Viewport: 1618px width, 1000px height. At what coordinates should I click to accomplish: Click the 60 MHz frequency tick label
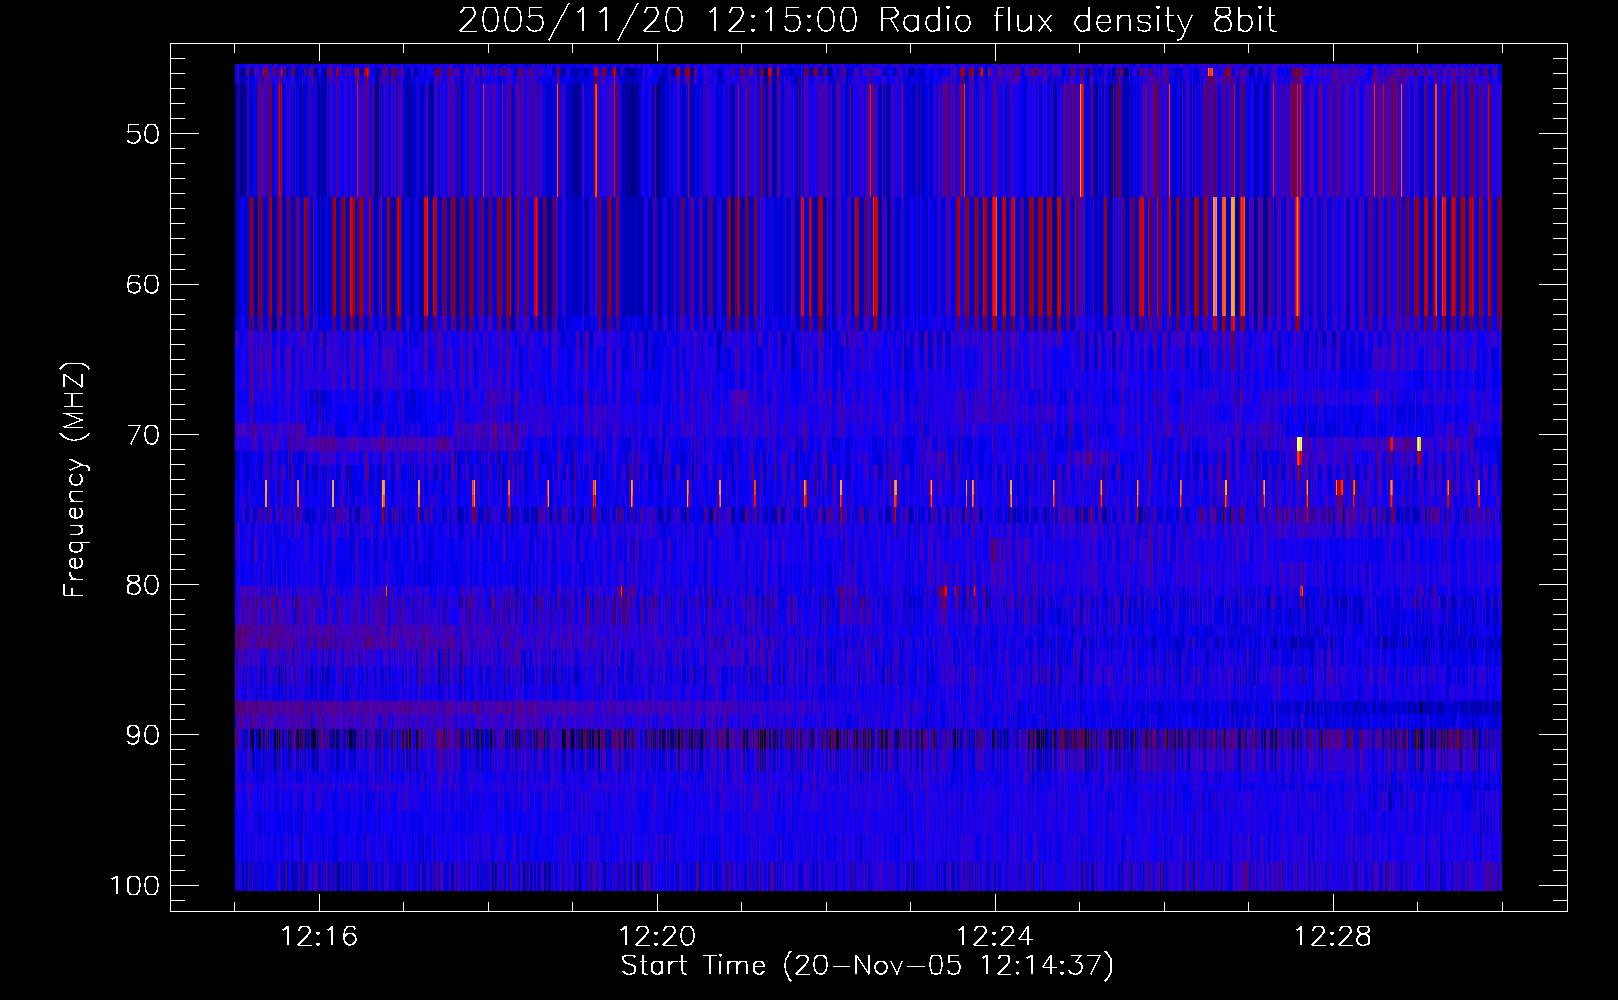pos(143,284)
